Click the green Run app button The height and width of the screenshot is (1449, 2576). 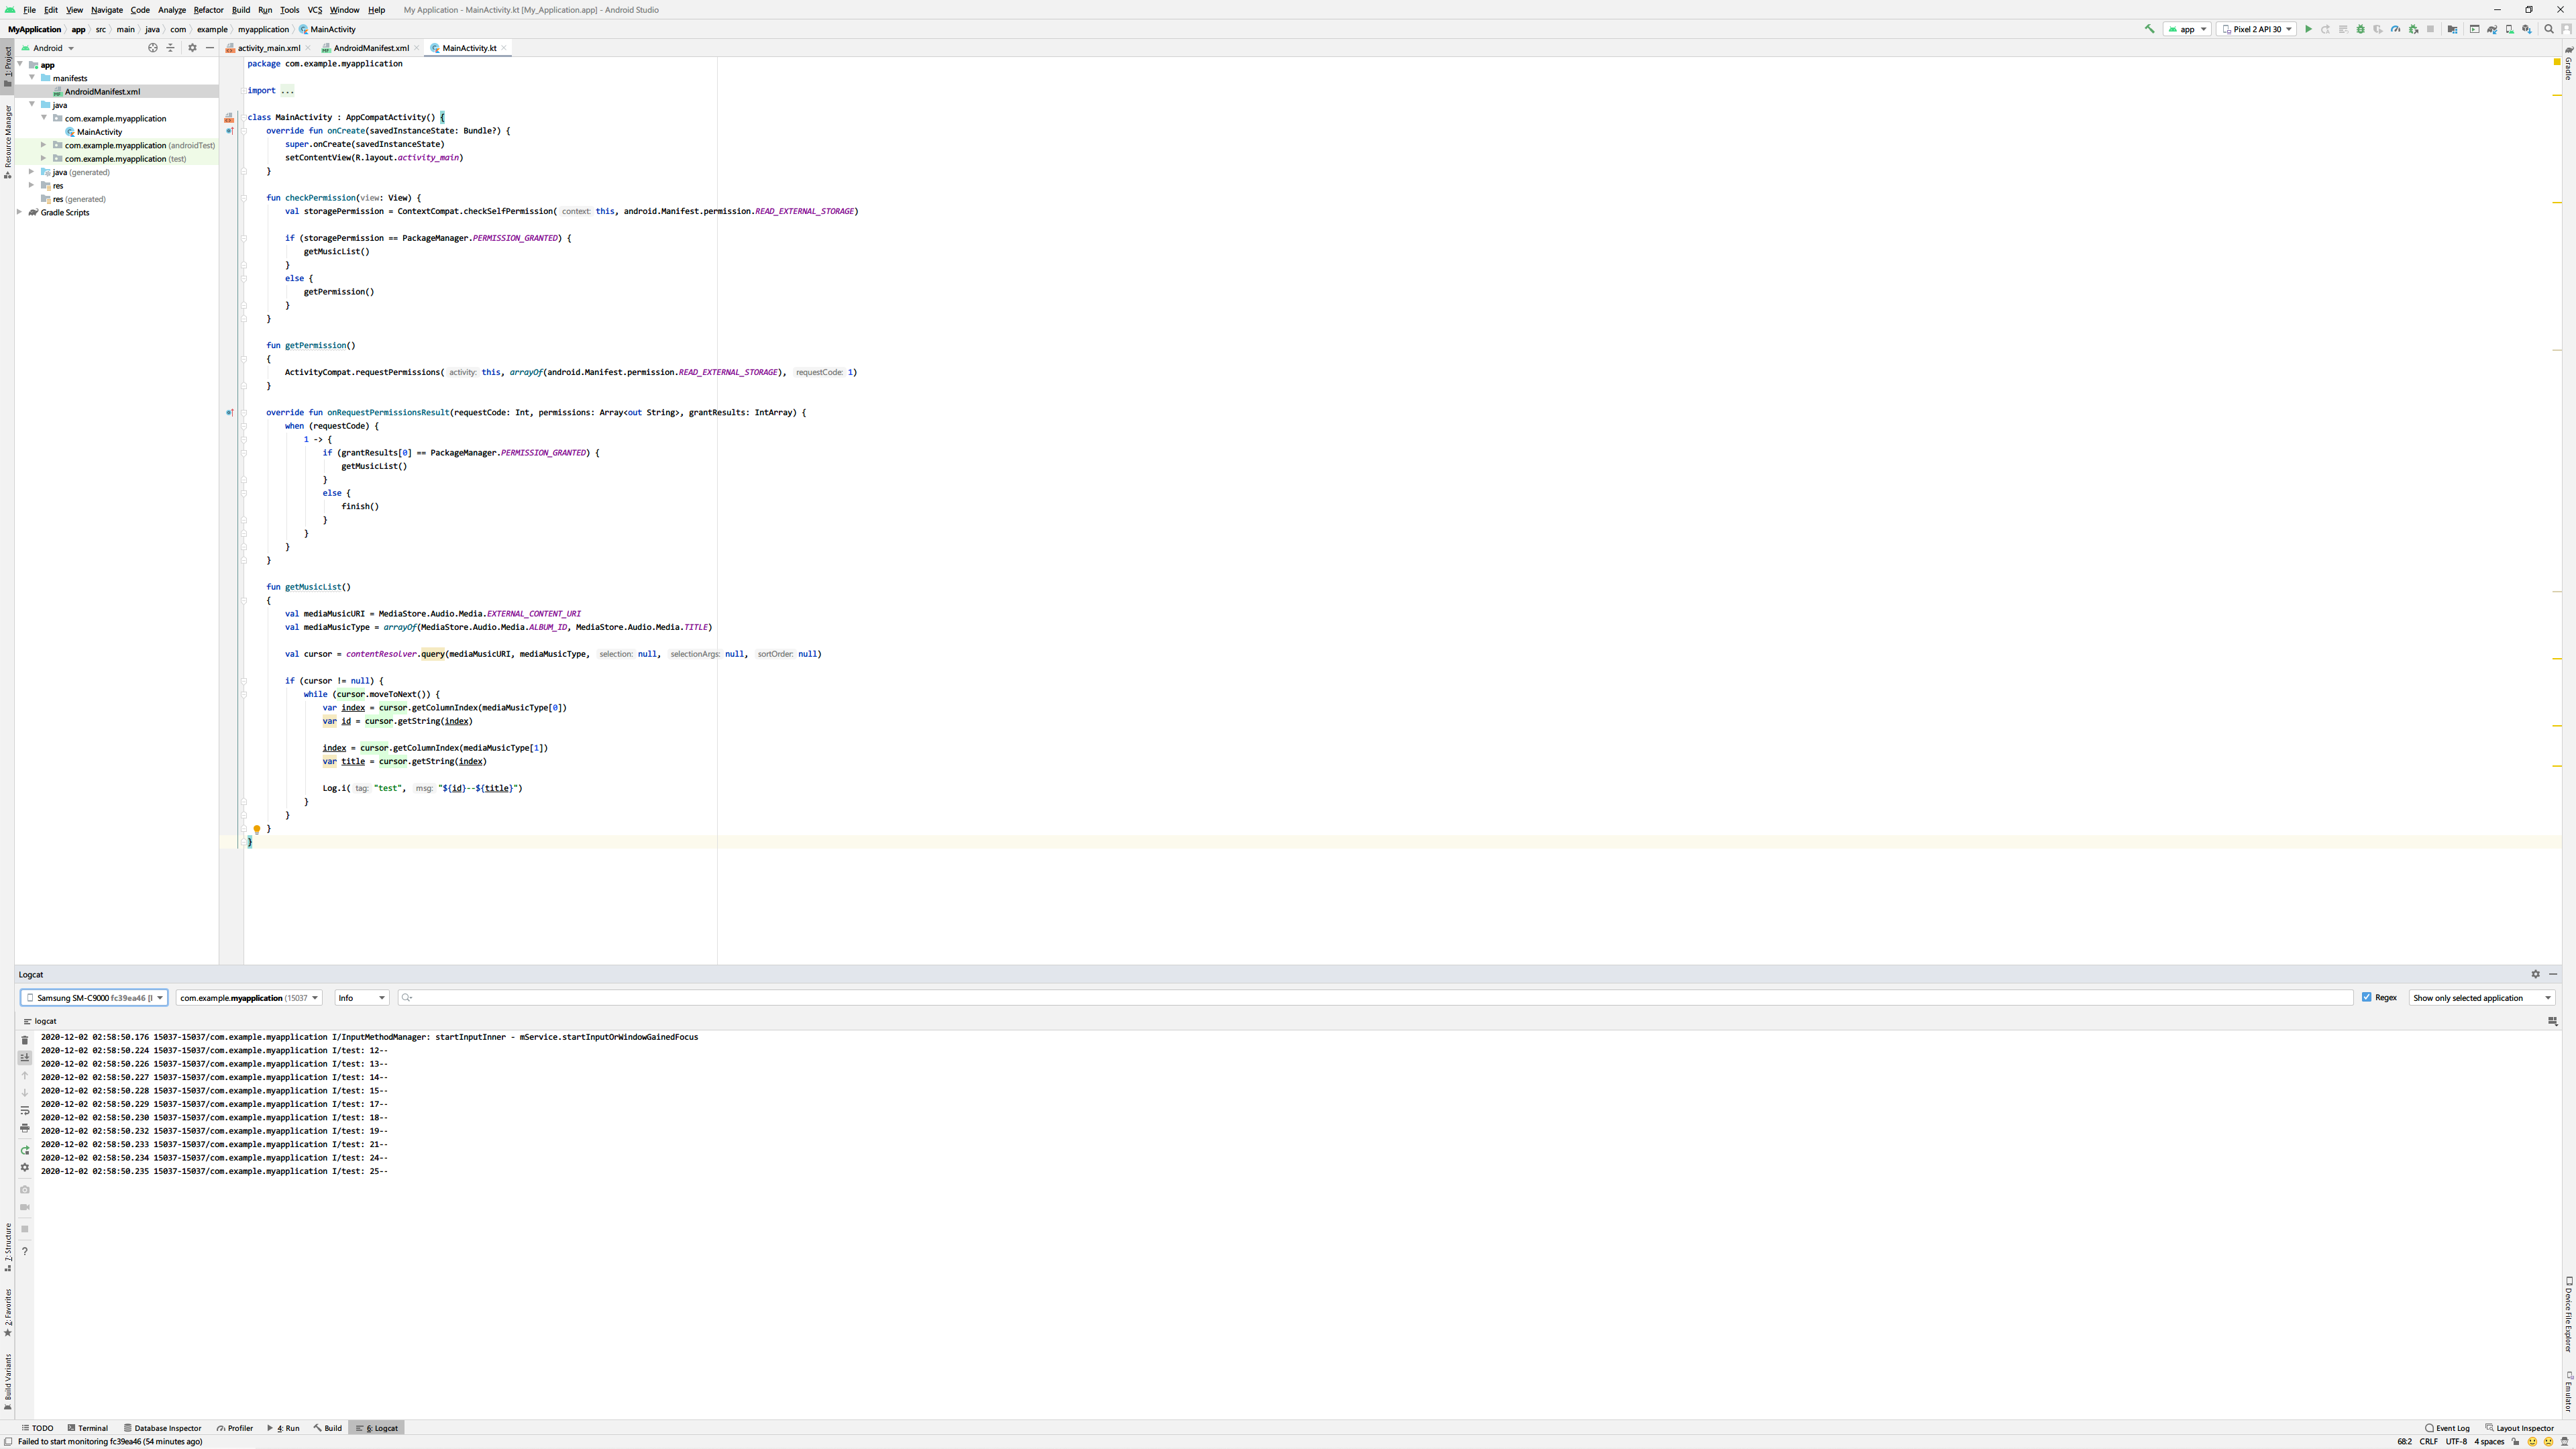(x=2309, y=29)
